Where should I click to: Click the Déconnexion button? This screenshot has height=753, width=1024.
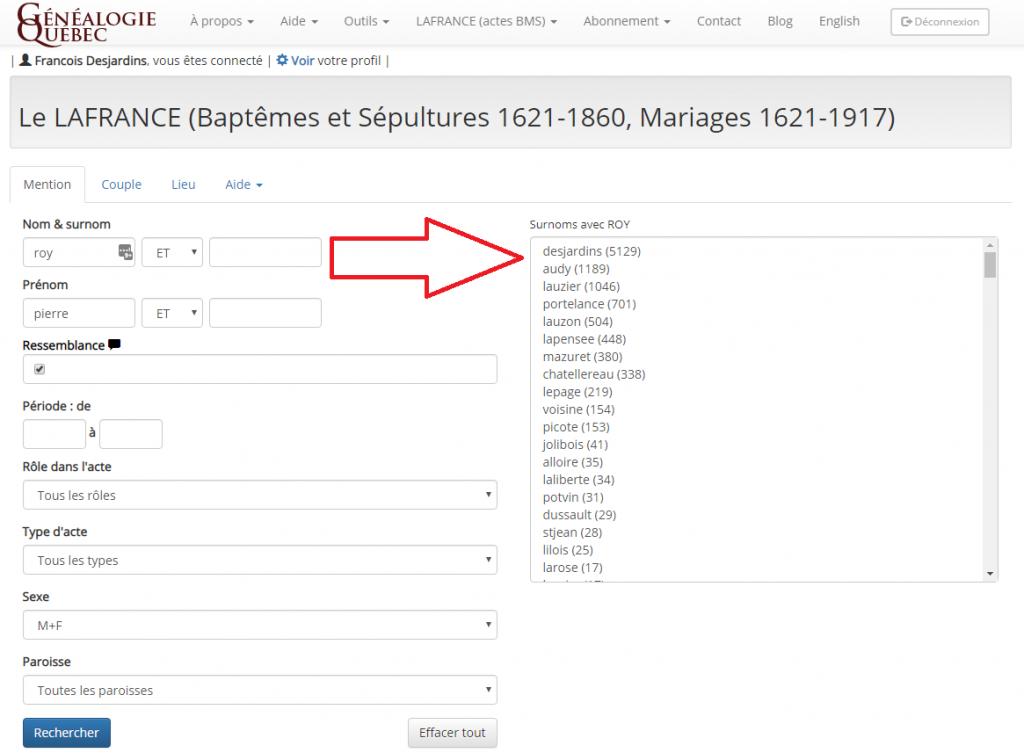click(940, 22)
